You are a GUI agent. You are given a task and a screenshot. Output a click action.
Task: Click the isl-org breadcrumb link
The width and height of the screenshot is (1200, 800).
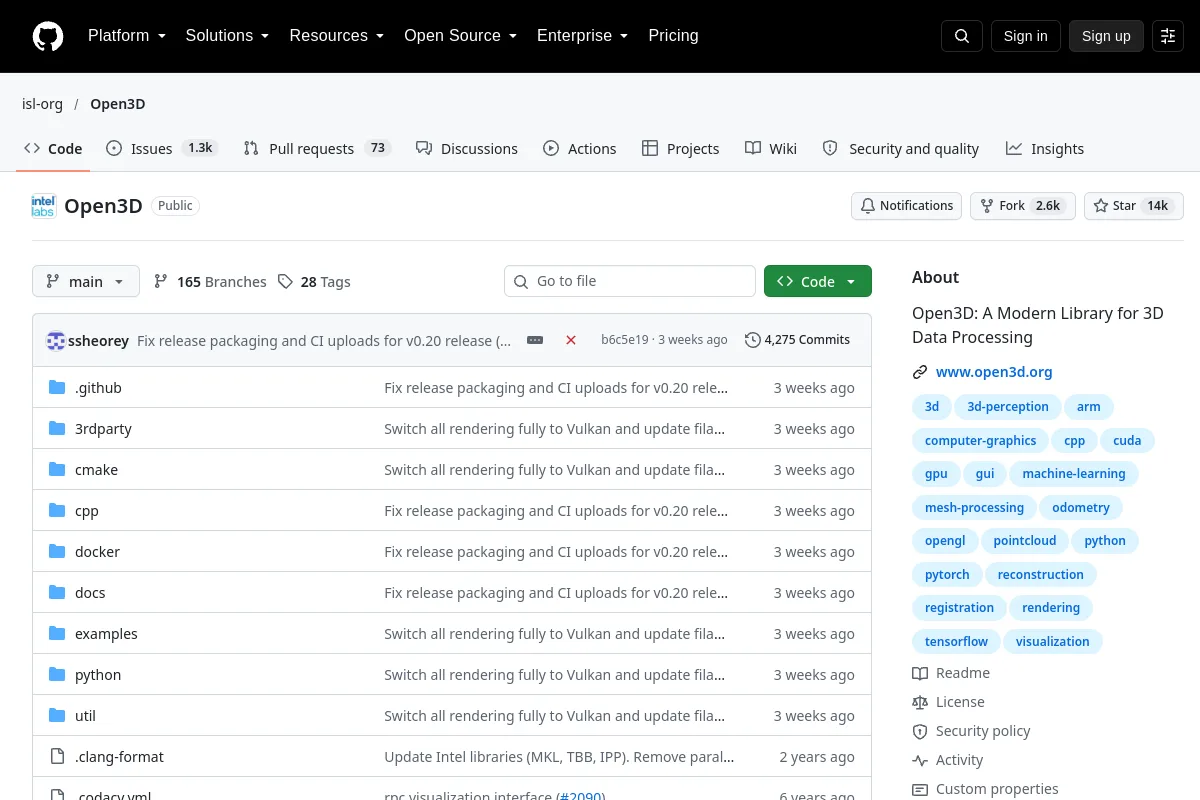[x=42, y=104]
